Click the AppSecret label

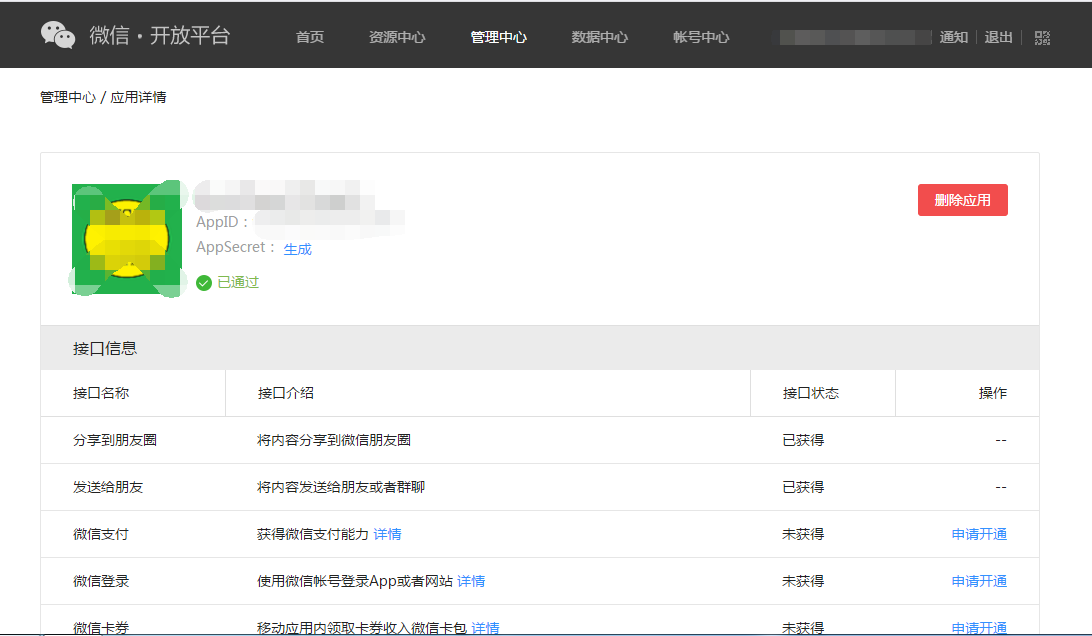pyautogui.click(x=235, y=247)
